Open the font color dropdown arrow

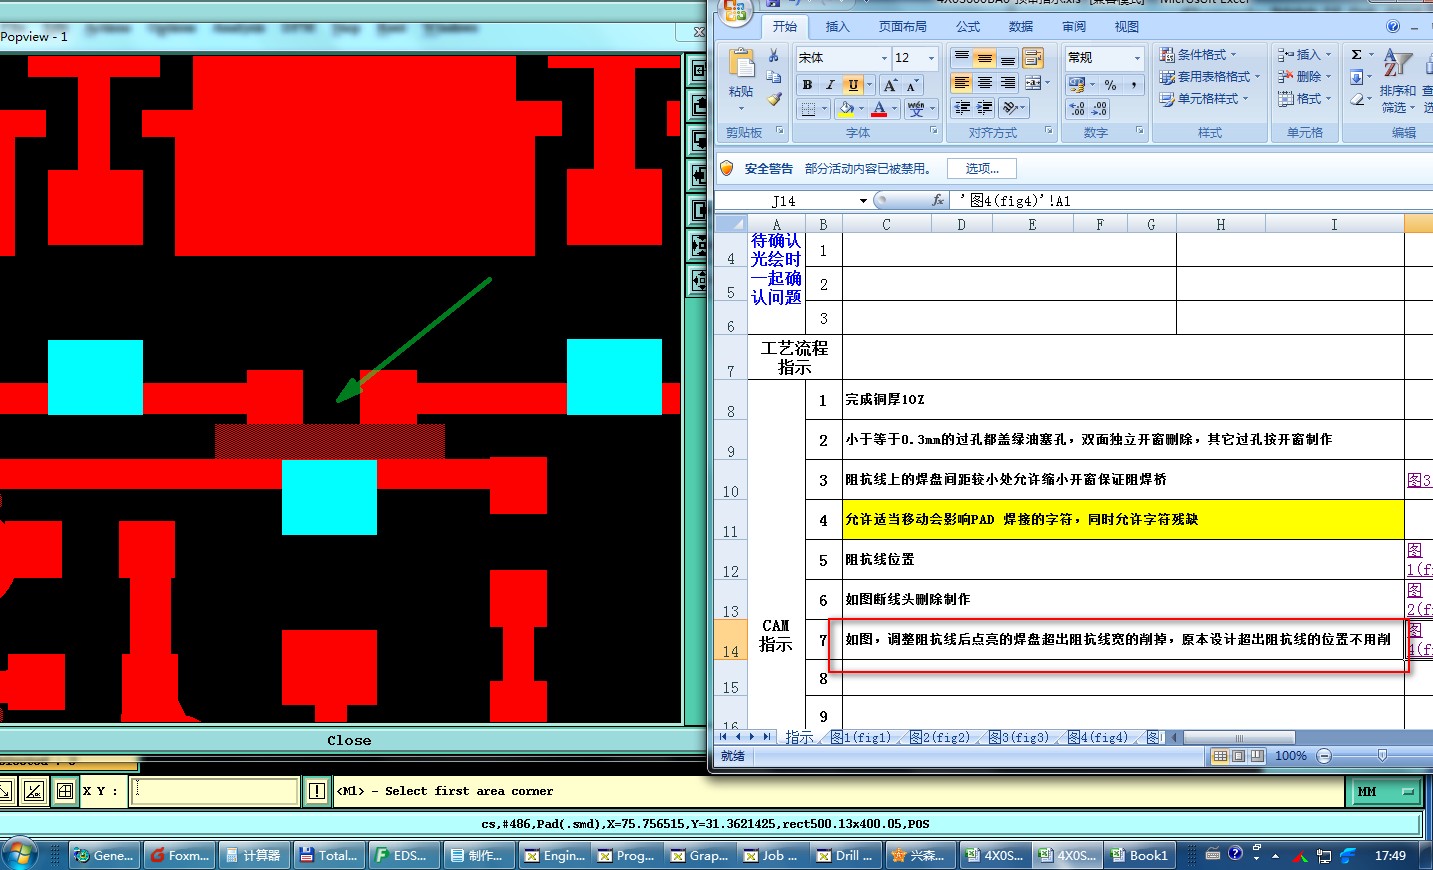click(x=894, y=108)
